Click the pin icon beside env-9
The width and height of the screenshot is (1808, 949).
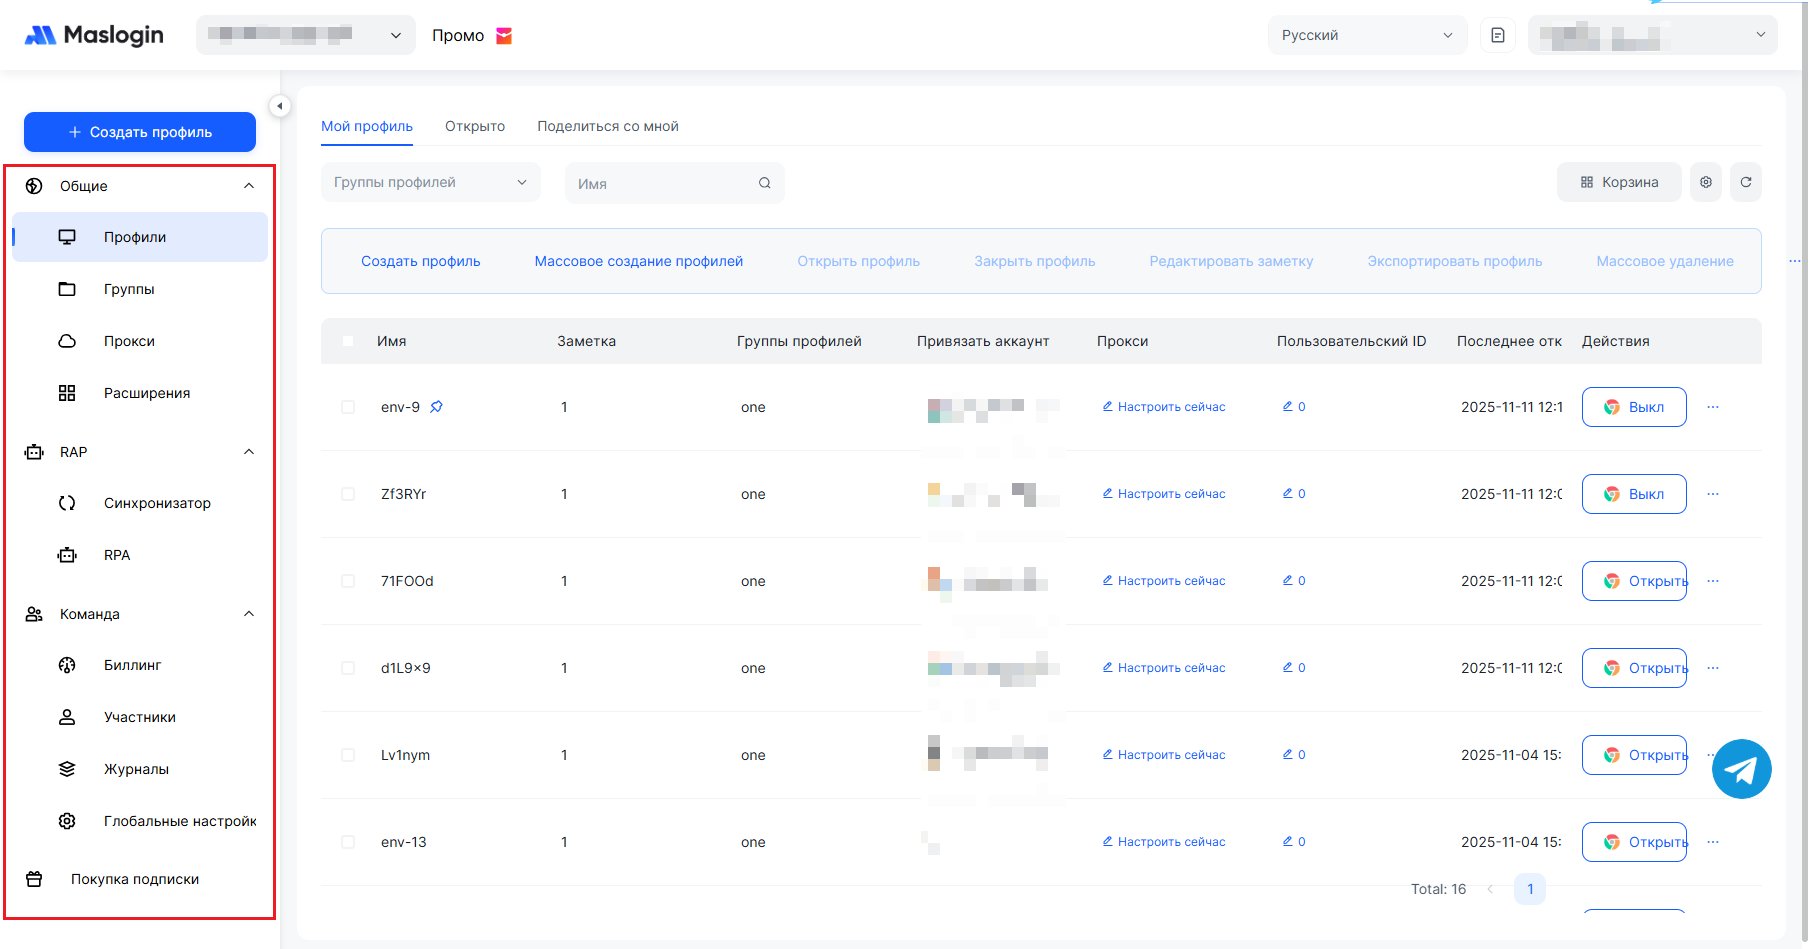[x=436, y=407]
